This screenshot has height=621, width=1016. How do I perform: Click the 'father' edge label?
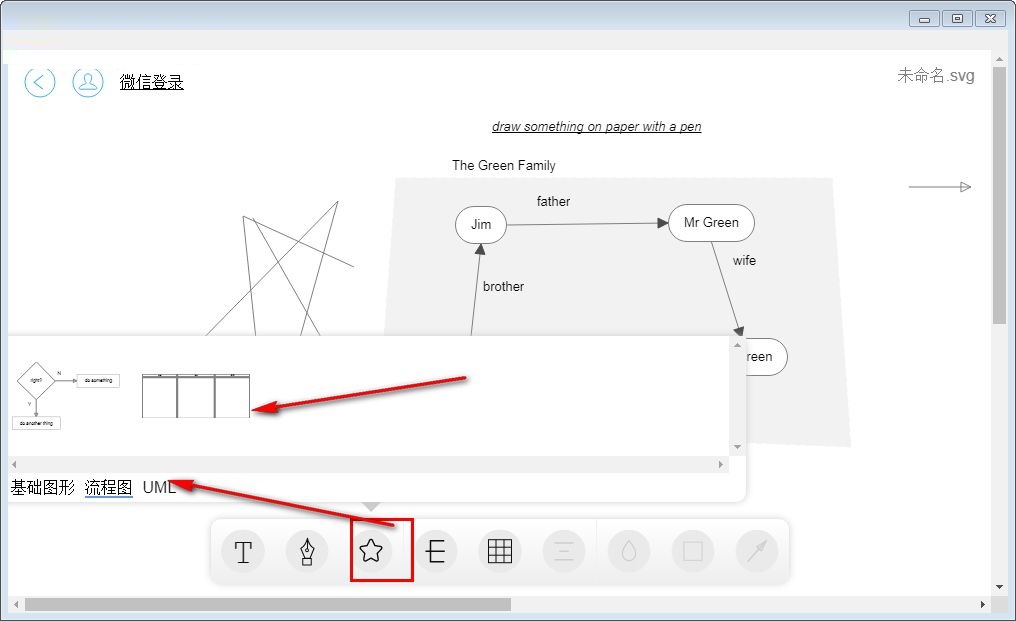[x=553, y=202]
